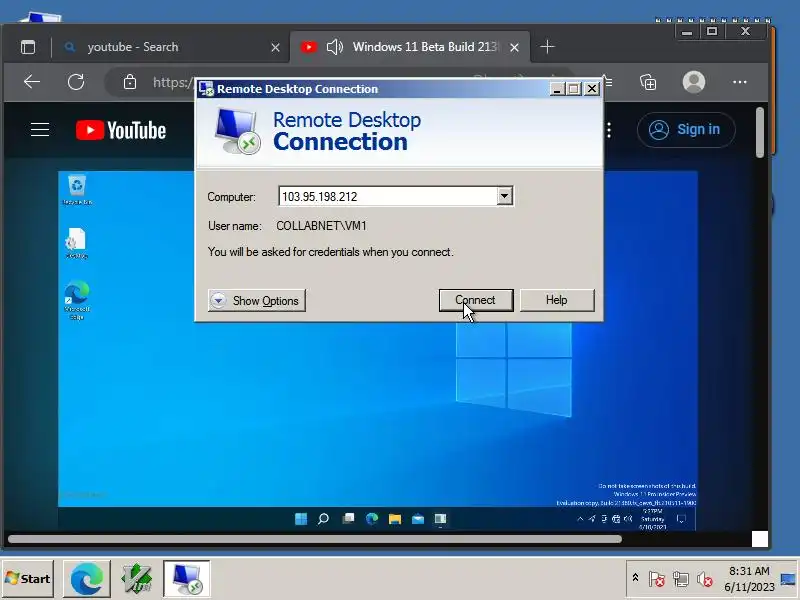The height and width of the screenshot is (600, 800).
Task: Open a new browser tab
Action: pyautogui.click(x=547, y=47)
